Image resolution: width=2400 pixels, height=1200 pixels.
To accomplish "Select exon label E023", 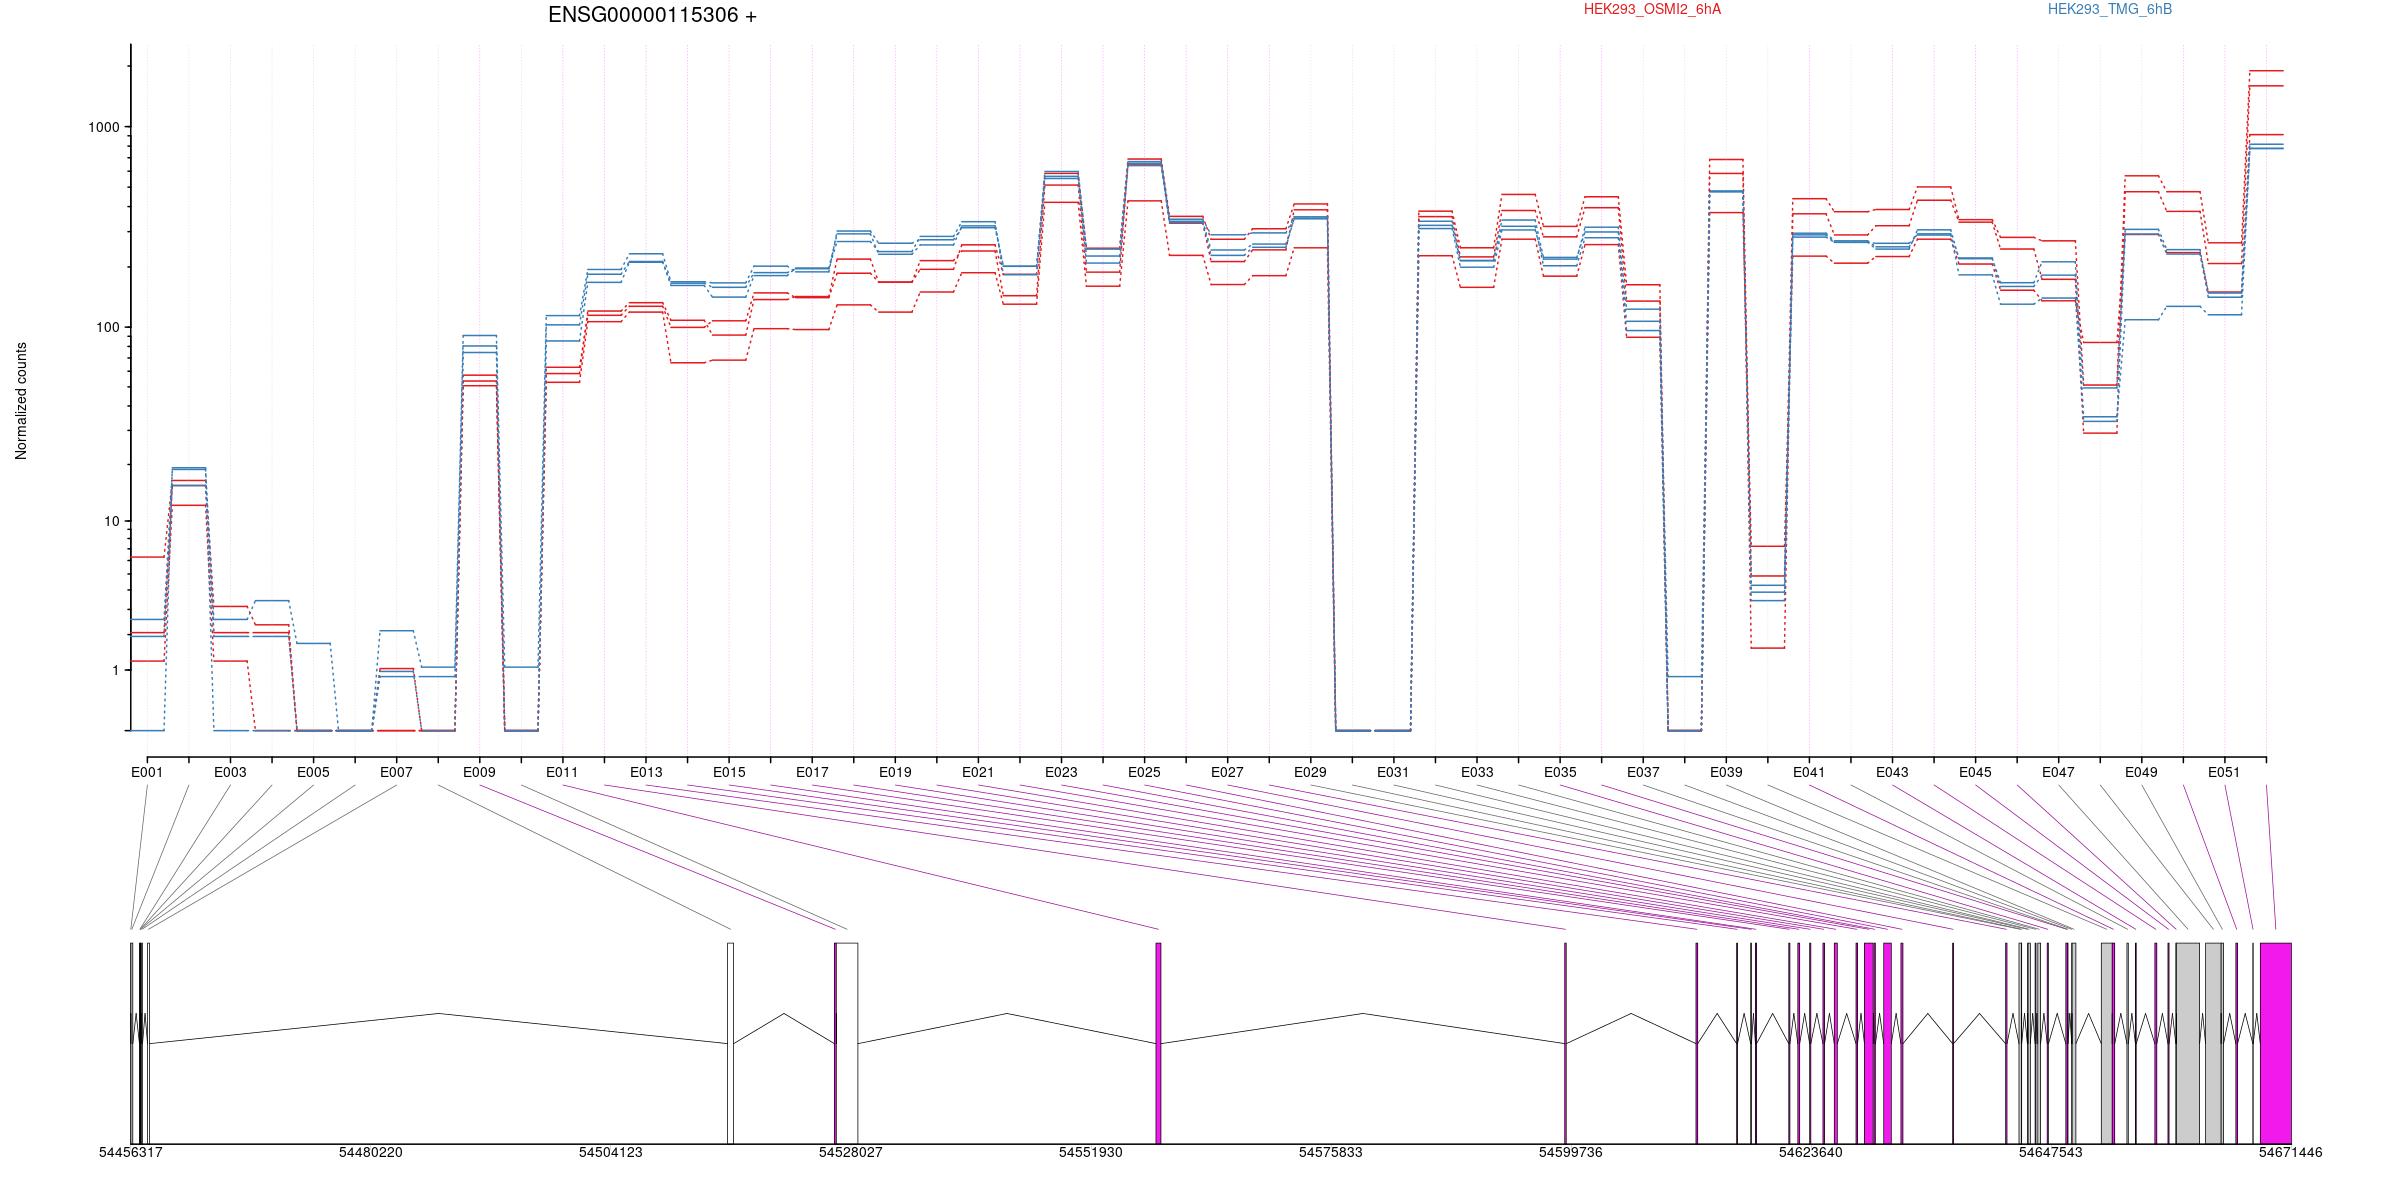I will tap(1061, 772).
